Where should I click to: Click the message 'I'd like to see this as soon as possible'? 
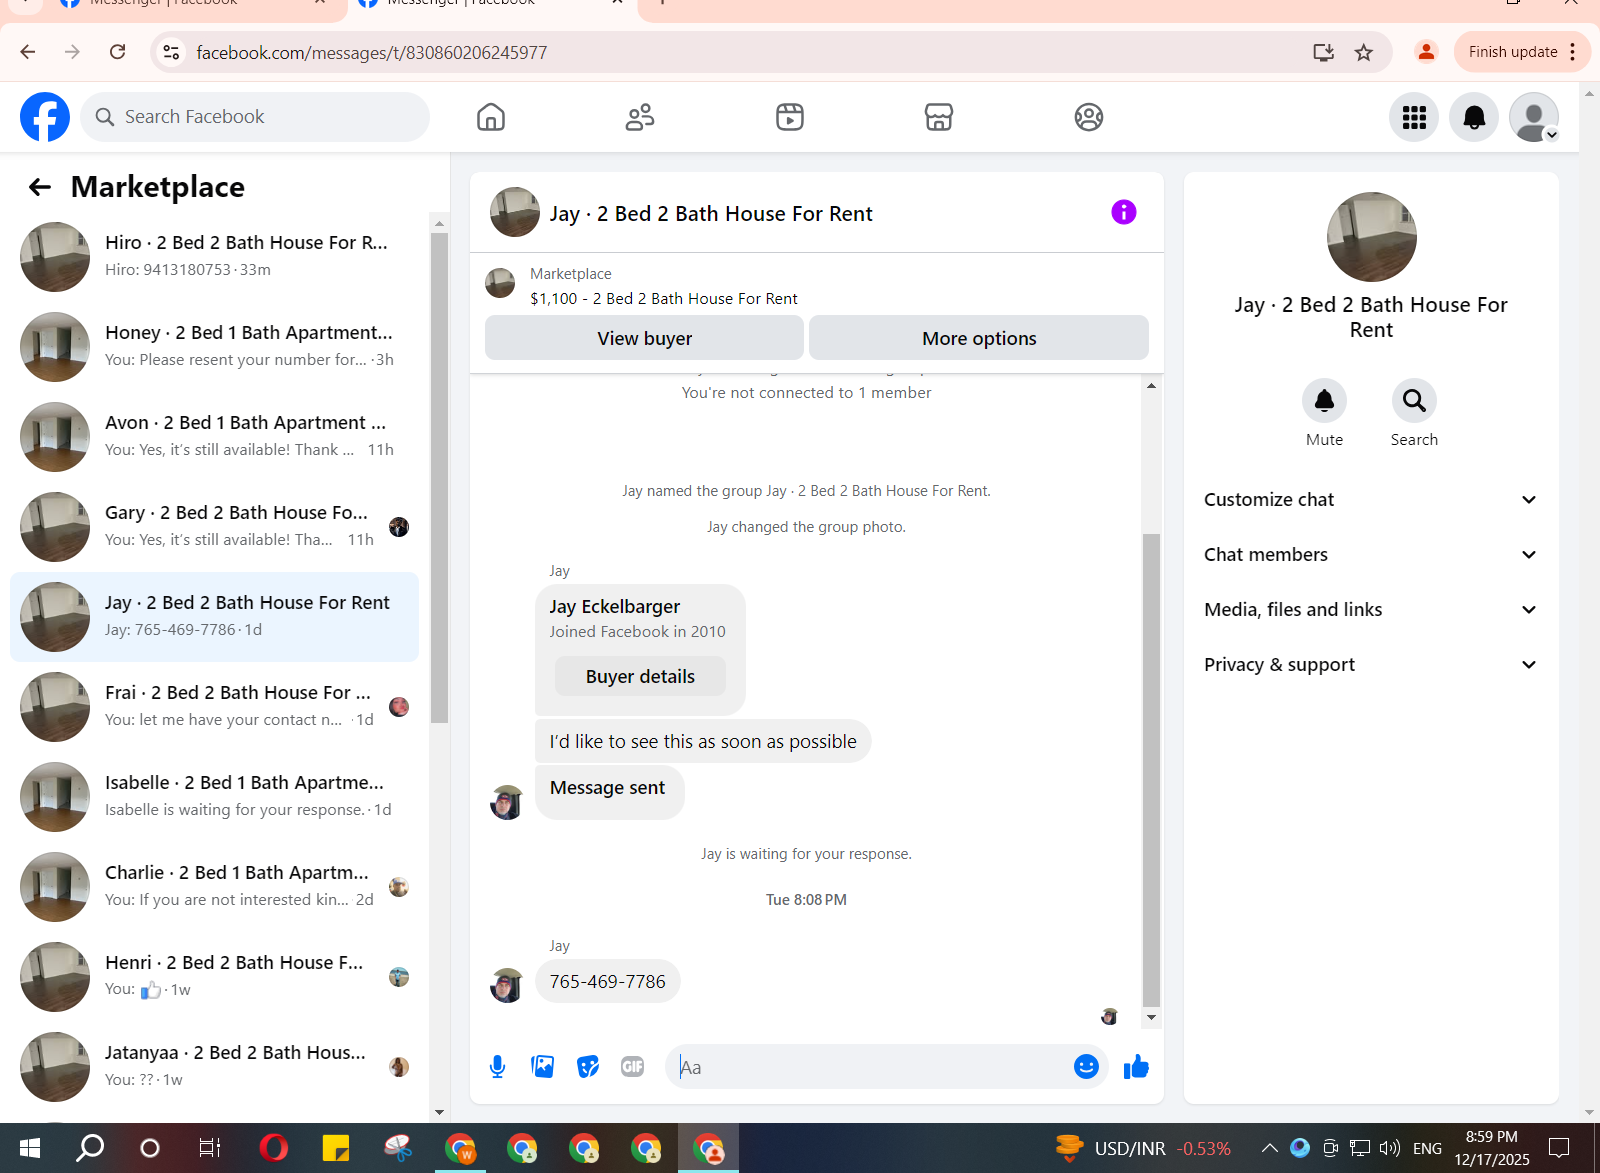pos(703,742)
